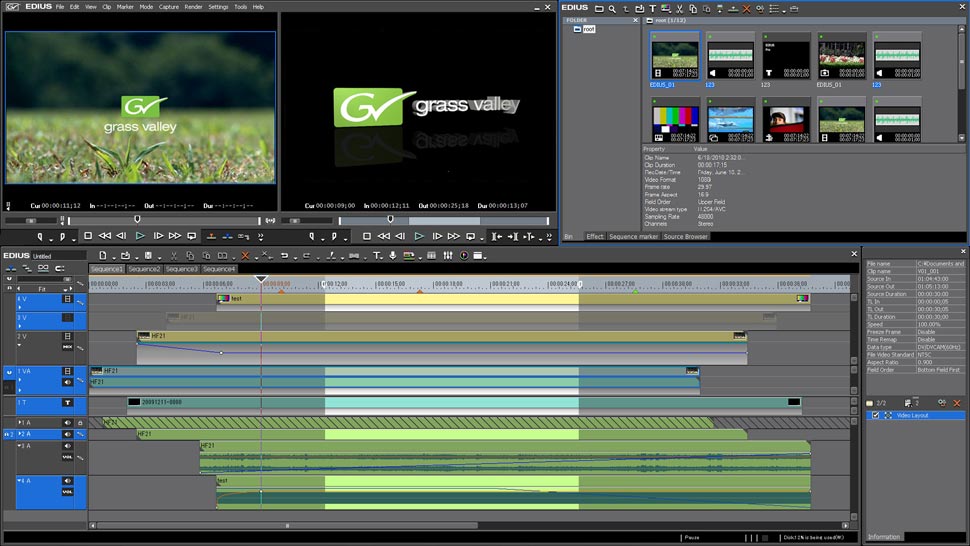Click the Vector Scope round icon
The width and height of the screenshot is (970, 546).
tap(464, 255)
